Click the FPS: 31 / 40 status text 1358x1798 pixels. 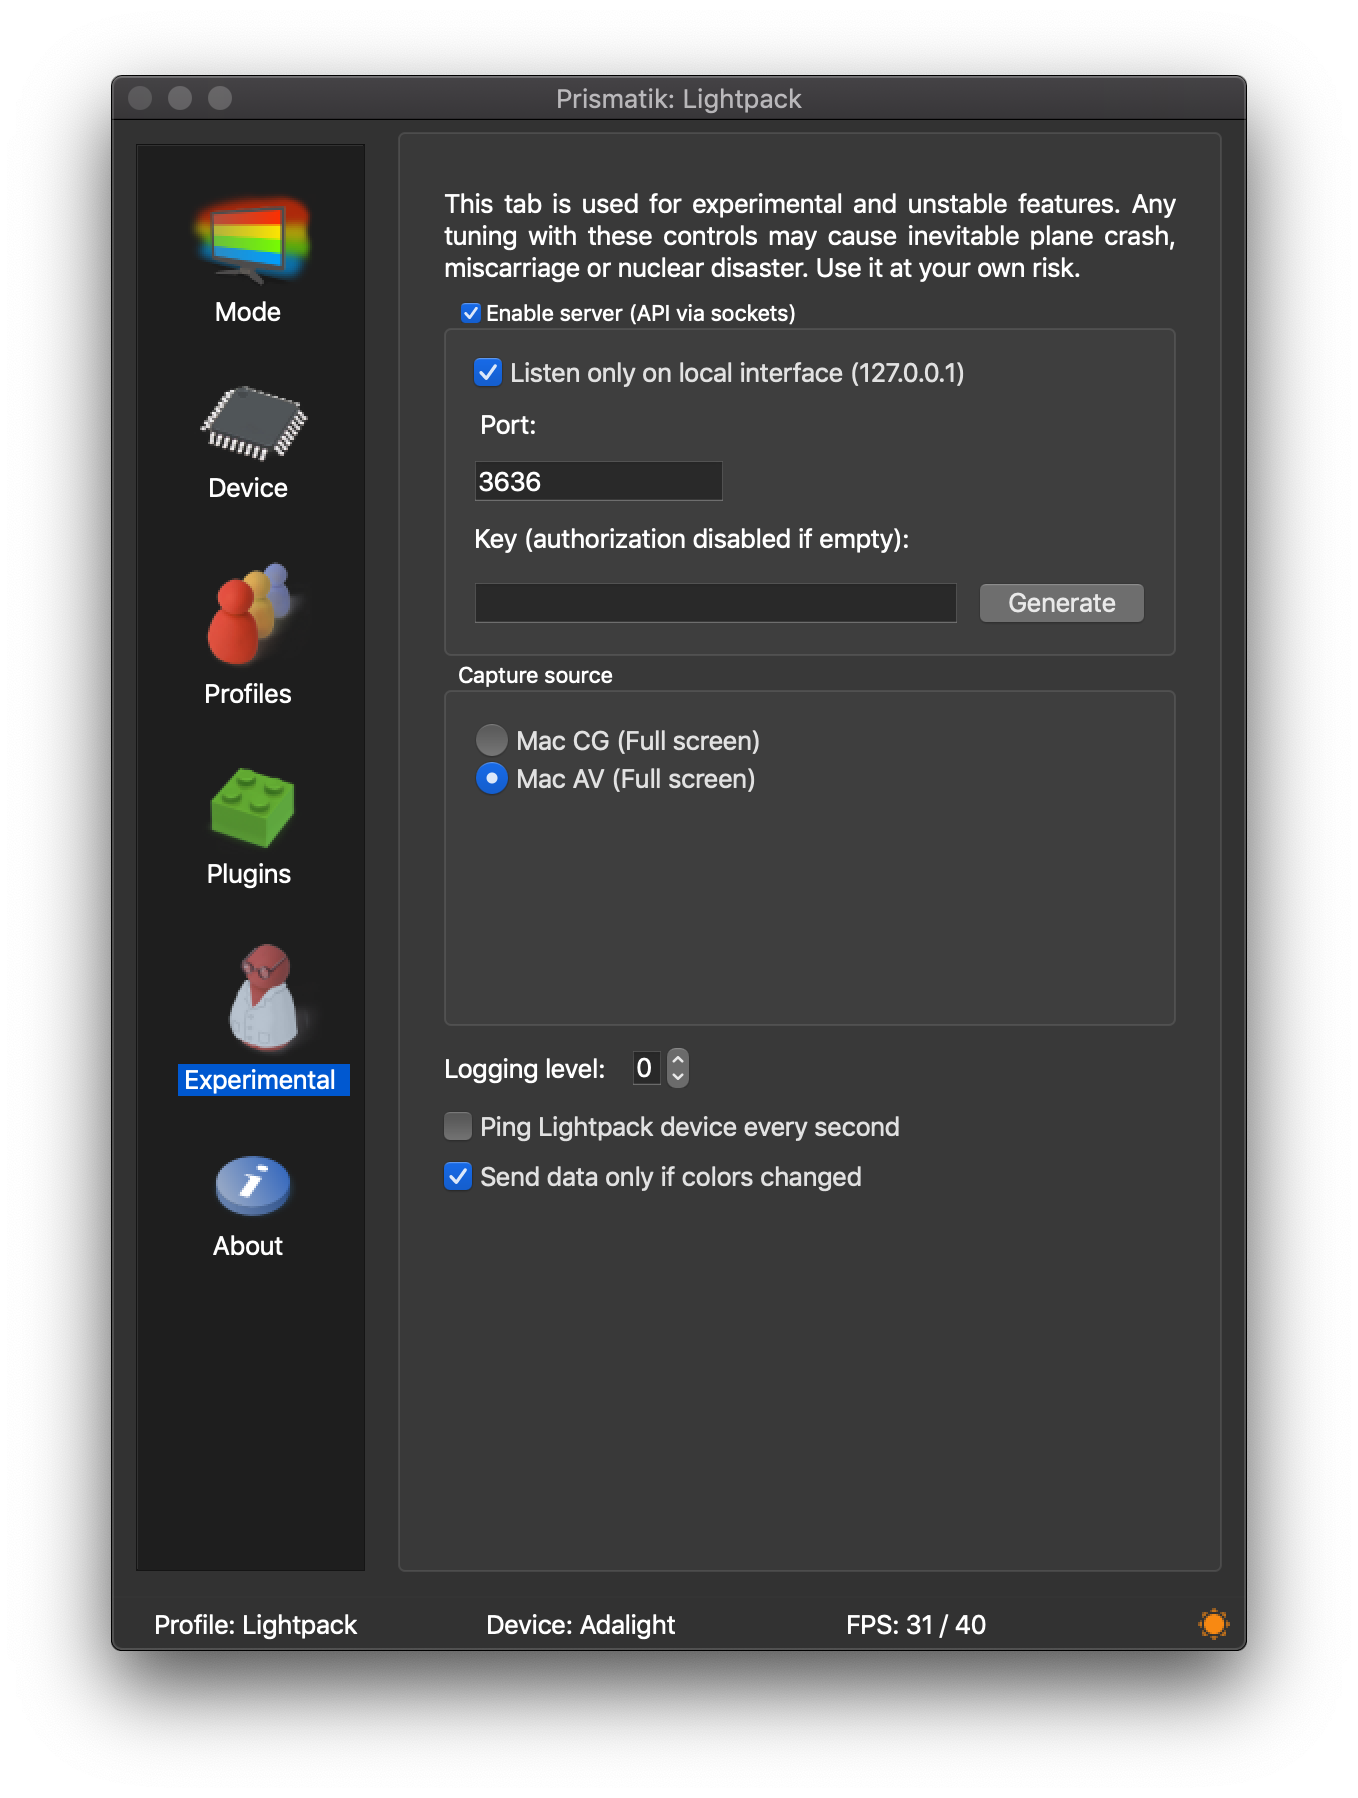pyautogui.click(x=916, y=1625)
